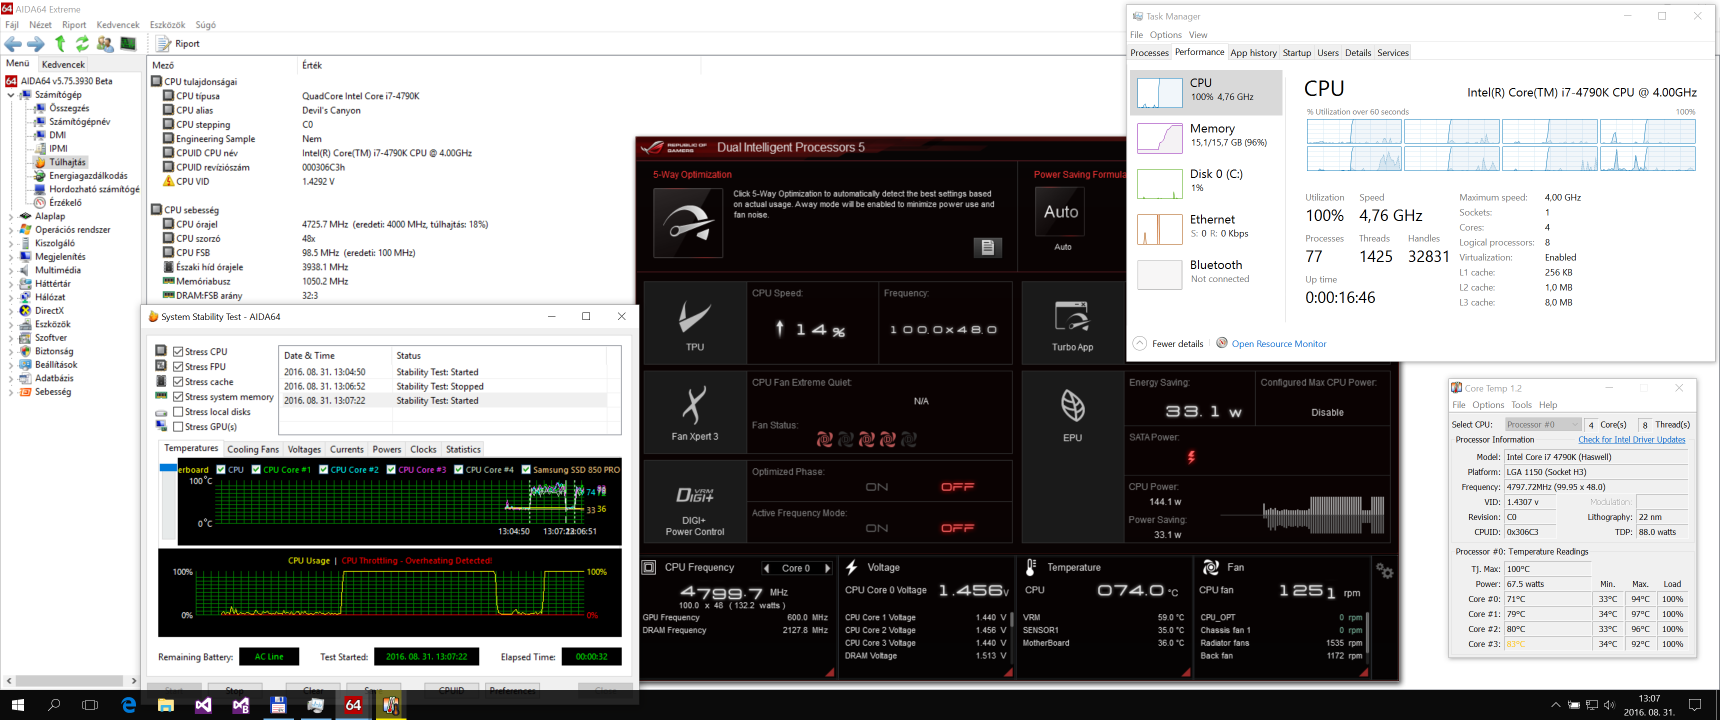Open the Eszközök menu in AIDA64
Image resolution: width=1720 pixels, height=720 pixels.
click(167, 25)
